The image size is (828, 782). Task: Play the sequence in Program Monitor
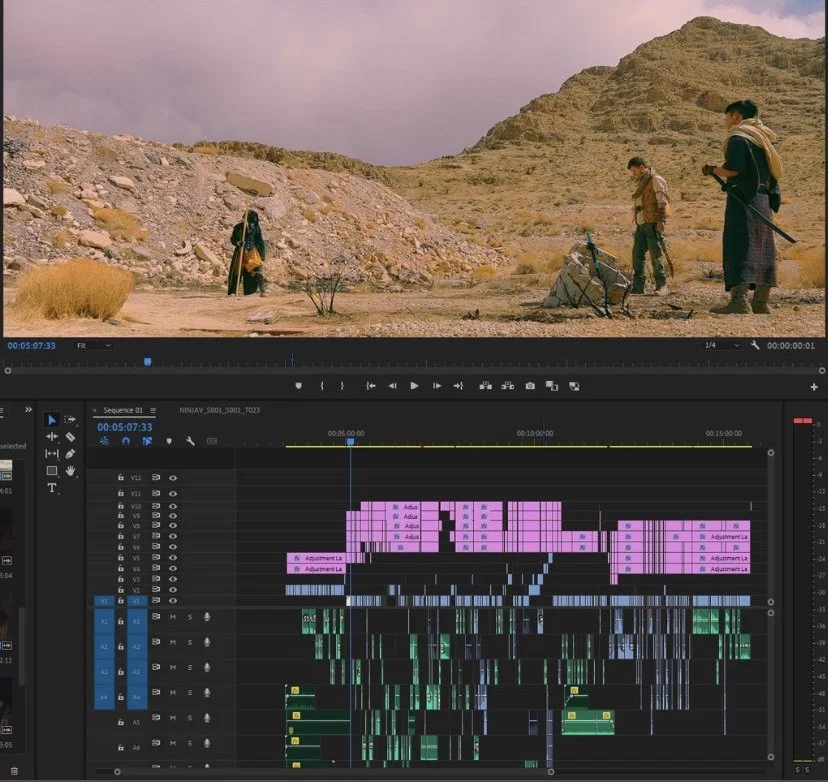point(415,386)
